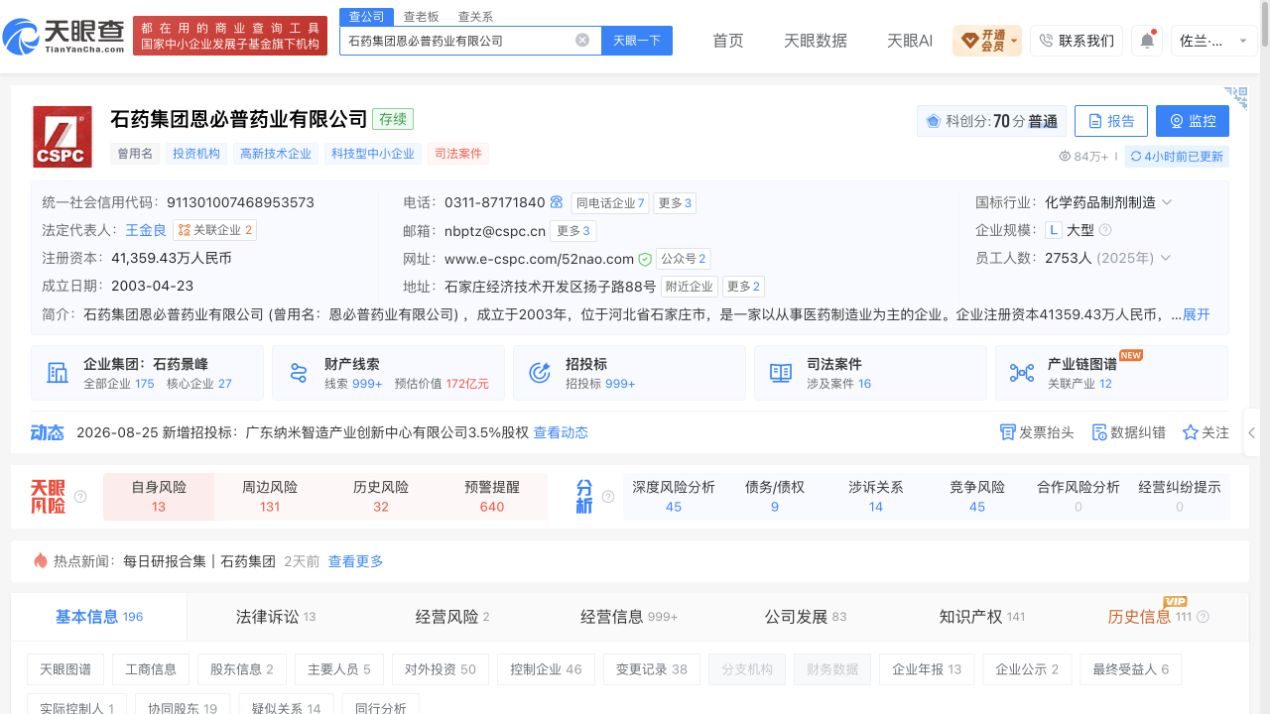Click the 查看动态 link
1270x714 pixels.
click(560, 432)
